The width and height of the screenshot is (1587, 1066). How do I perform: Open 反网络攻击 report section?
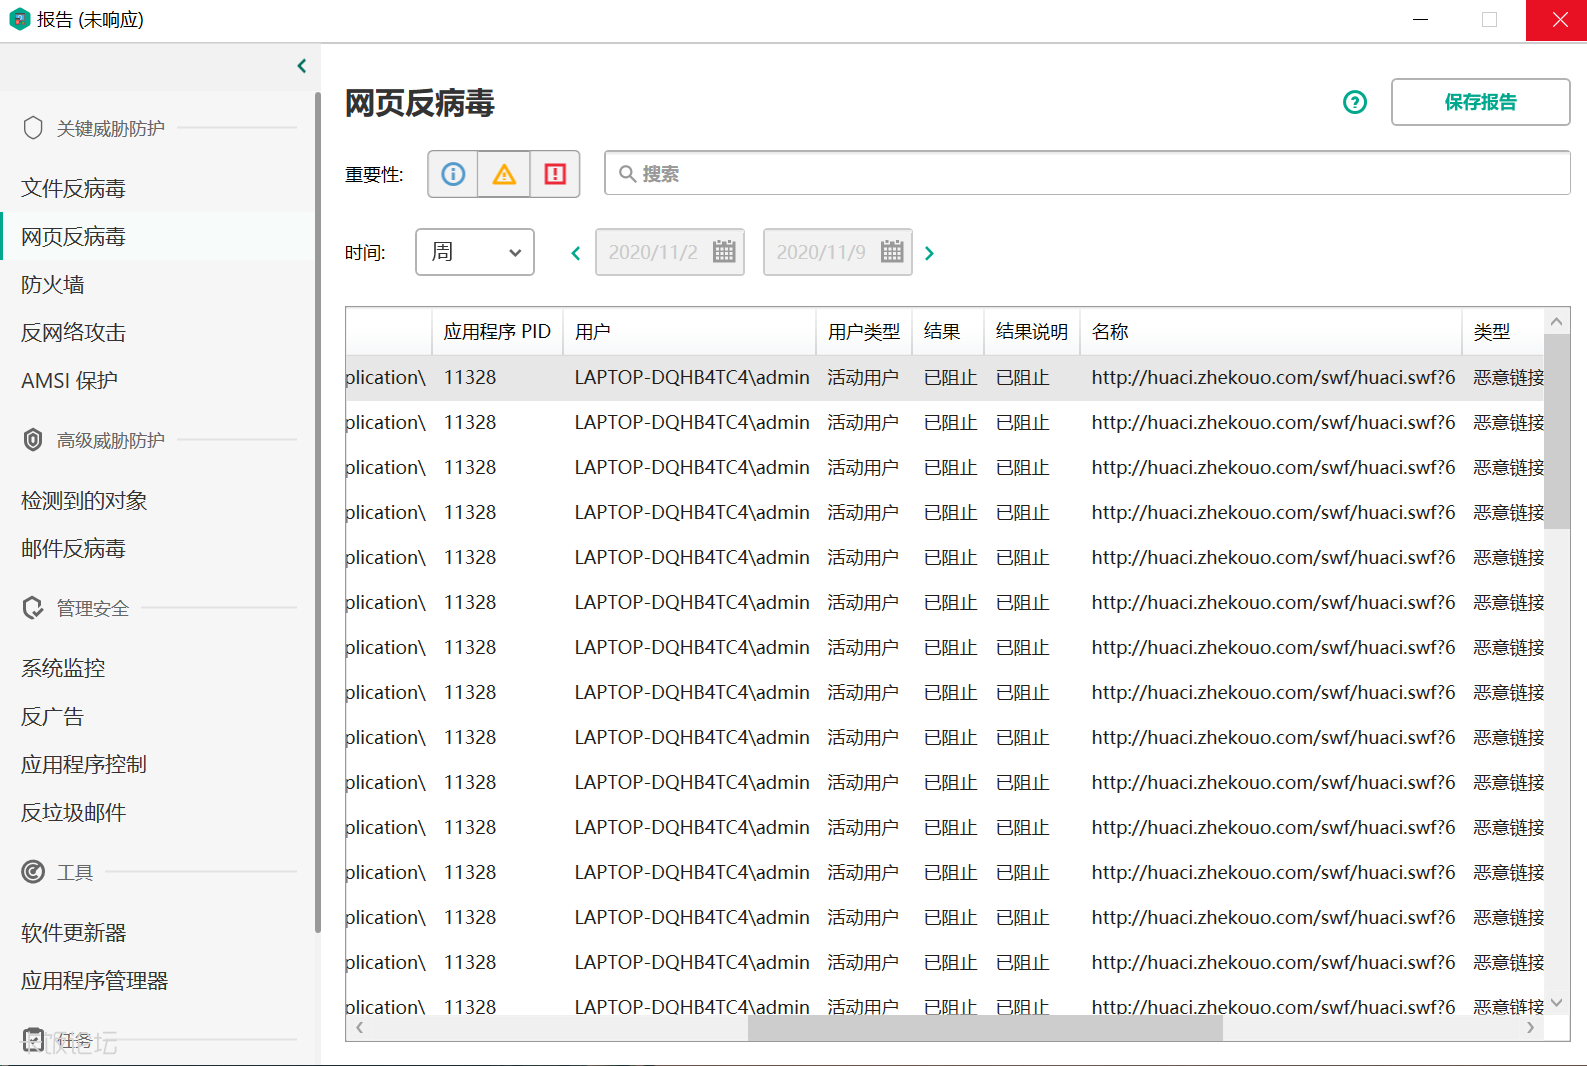pos(73,332)
